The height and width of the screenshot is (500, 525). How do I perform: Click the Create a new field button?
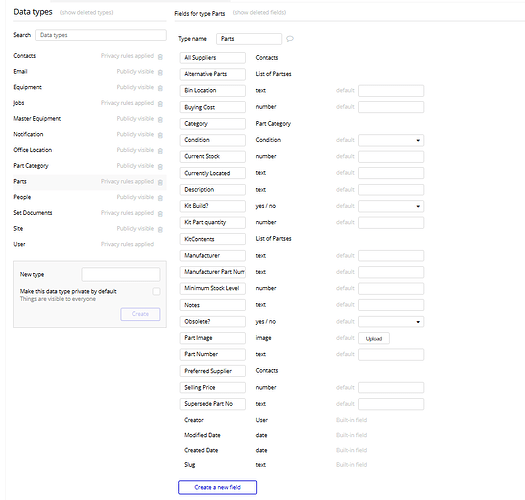coord(218,487)
